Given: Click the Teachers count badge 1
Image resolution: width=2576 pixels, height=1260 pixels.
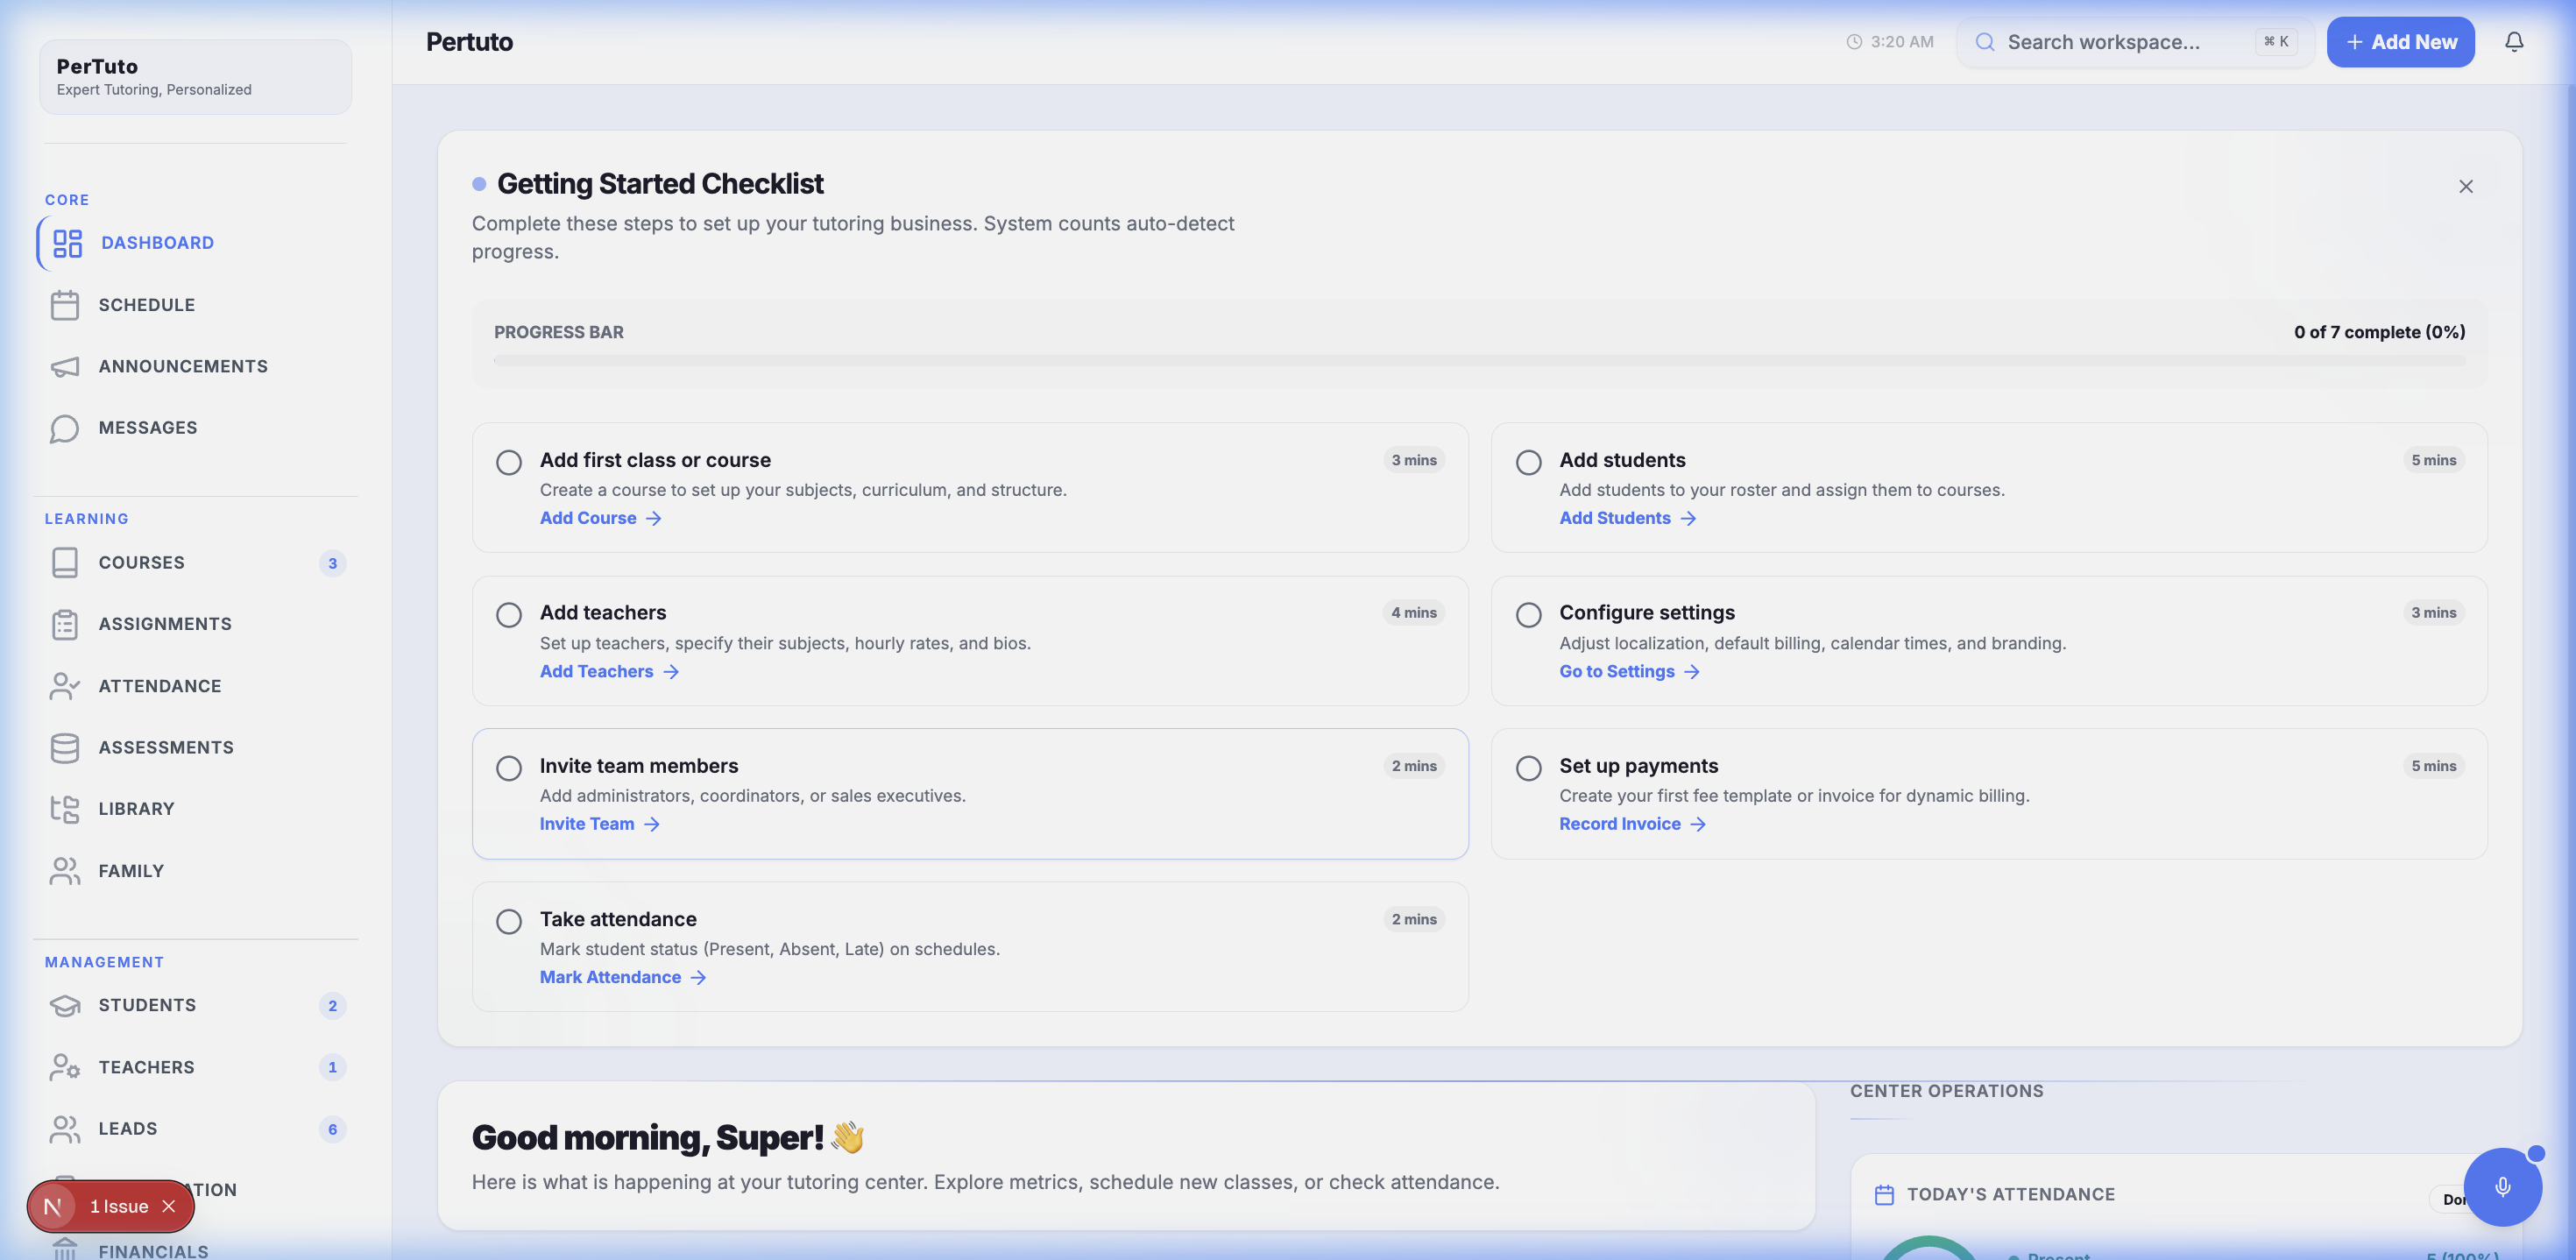Looking at the screenshot, I should pyautogui.click(x=333, y=1068).
